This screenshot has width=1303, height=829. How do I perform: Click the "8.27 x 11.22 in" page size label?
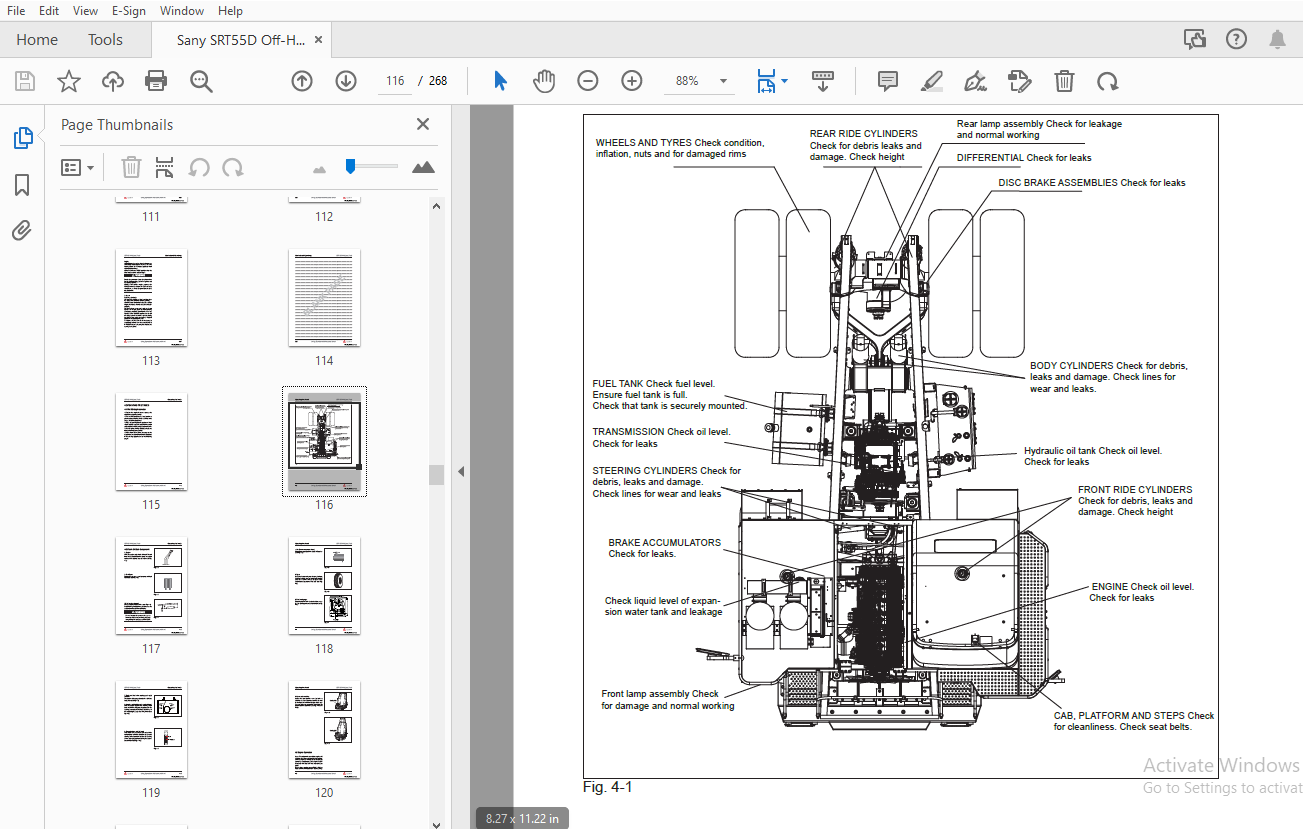[522, 818]
